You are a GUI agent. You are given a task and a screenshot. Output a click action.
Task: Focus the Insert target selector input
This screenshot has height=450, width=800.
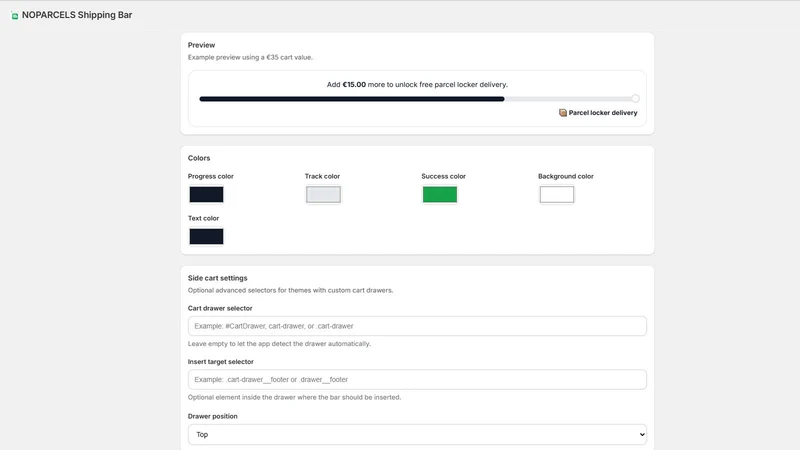(x=417, y=380)
